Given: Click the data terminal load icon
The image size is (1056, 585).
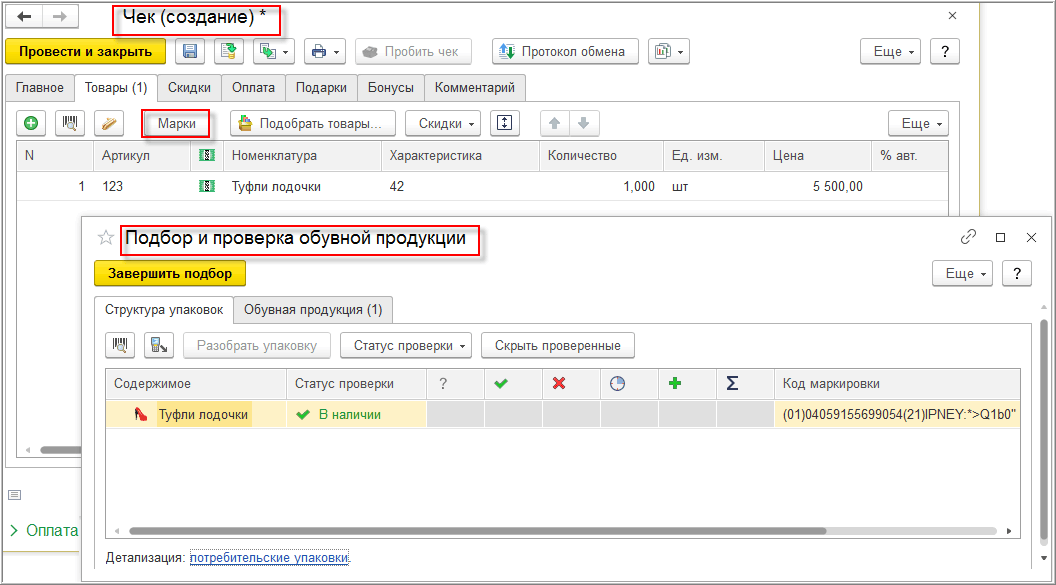Looking at the screenshot, I should pyautogui.click(x=159, y=345).
